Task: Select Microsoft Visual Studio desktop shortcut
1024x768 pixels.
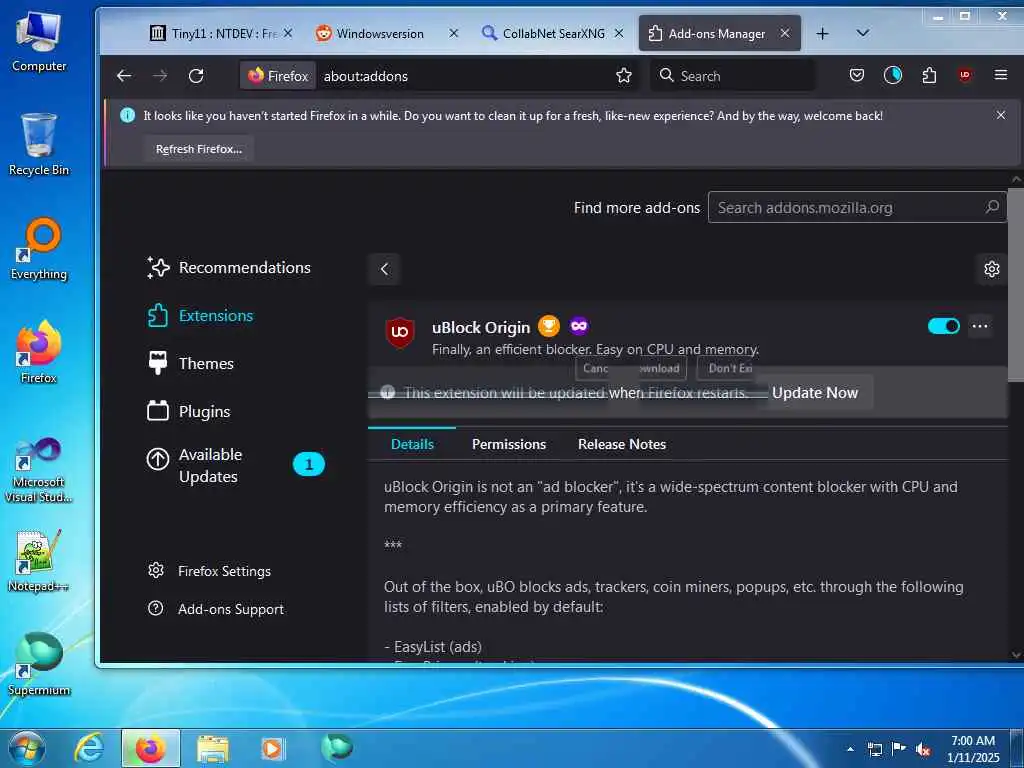Action: [39, 470]
